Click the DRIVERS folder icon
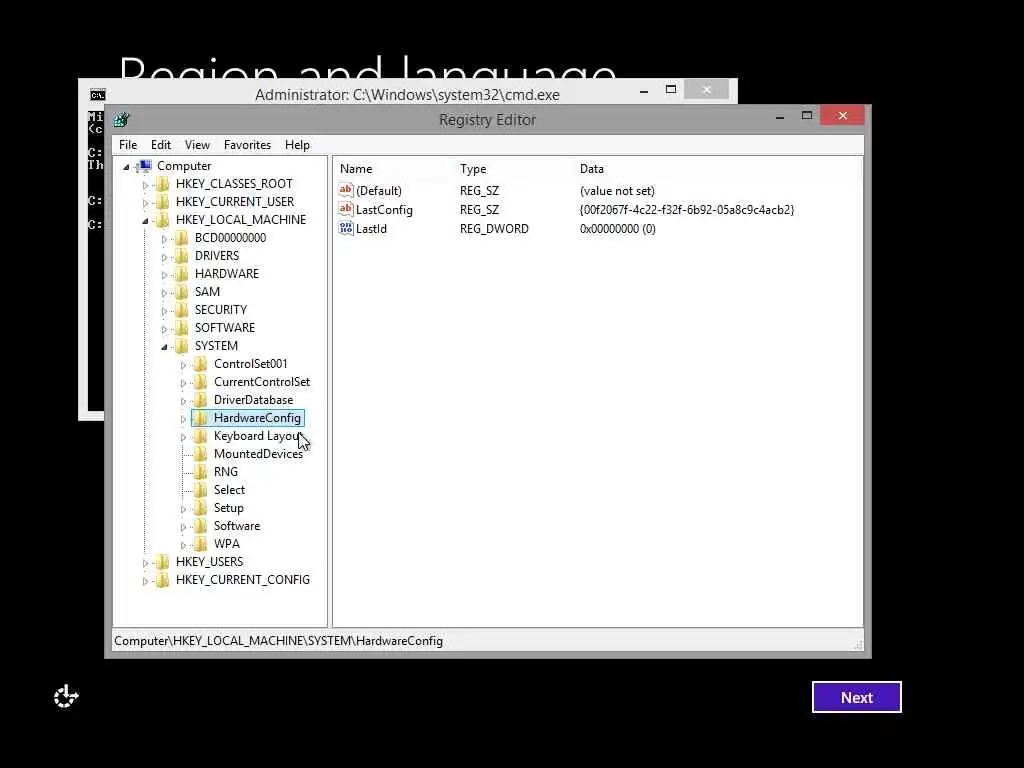 coord(182,256)
